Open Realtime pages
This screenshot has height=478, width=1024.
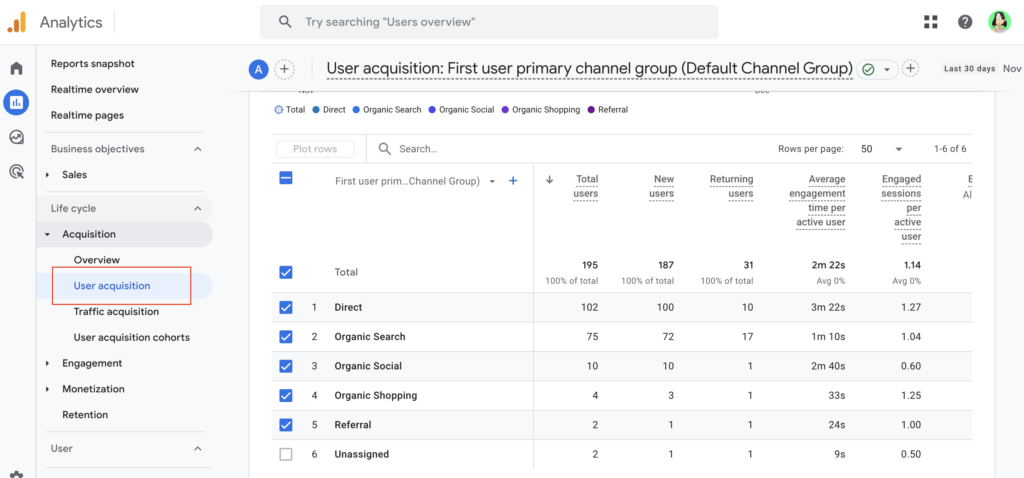(88, 116)
